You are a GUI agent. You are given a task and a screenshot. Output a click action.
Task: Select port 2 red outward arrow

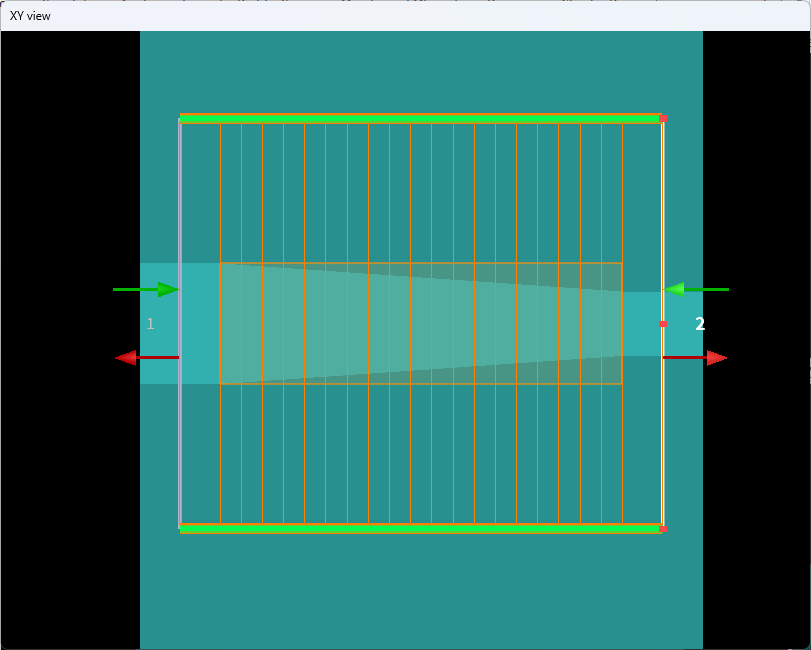click(x=695, y=357)
